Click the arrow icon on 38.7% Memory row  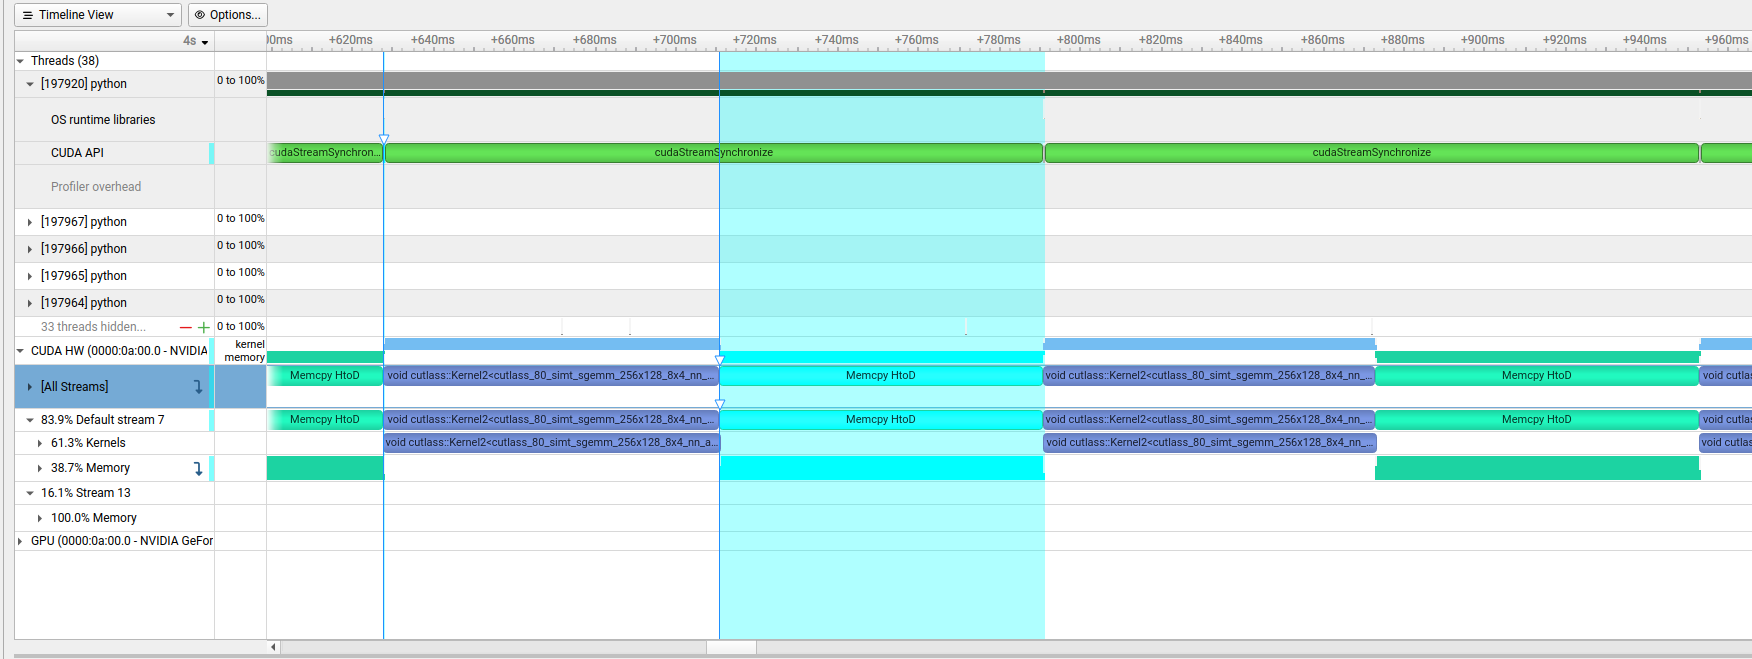tap(198, 468)
